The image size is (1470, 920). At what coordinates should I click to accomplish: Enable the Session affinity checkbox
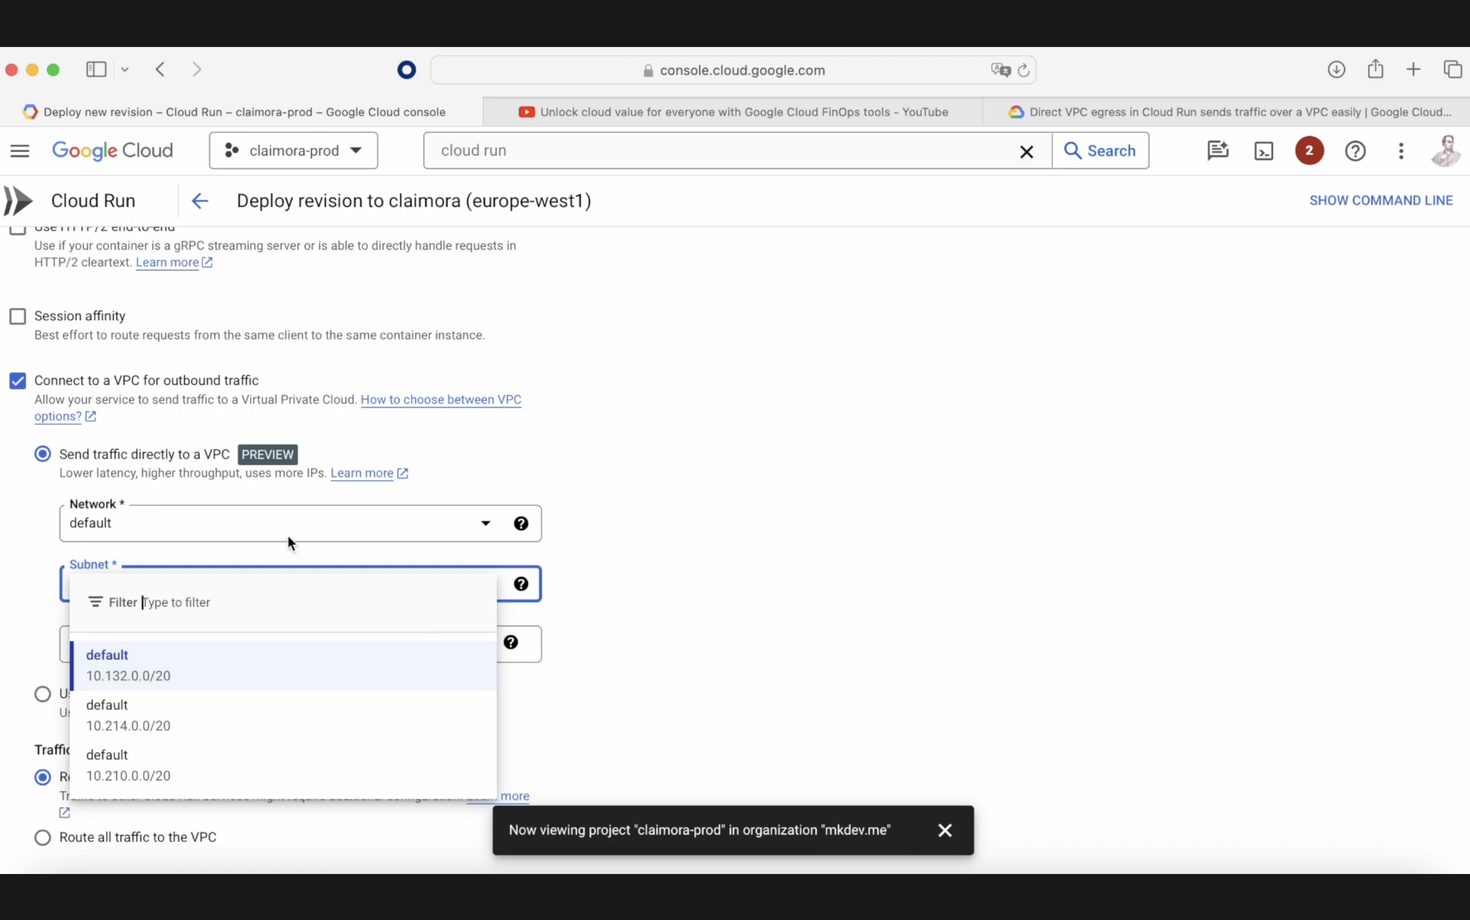[18, 317]
